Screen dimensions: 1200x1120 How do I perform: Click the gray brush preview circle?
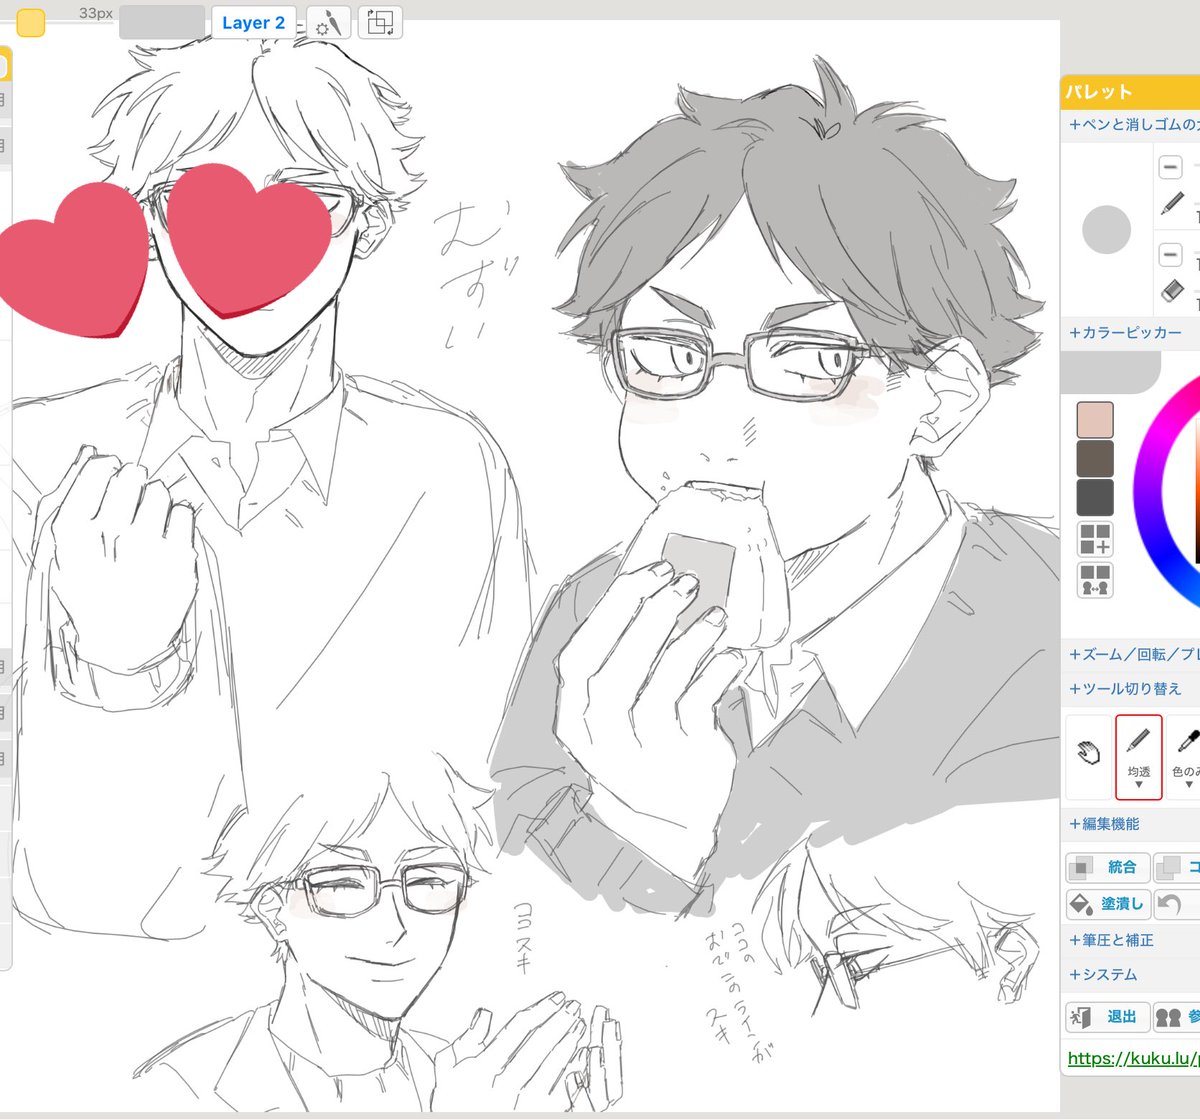tap(1106, 229)
